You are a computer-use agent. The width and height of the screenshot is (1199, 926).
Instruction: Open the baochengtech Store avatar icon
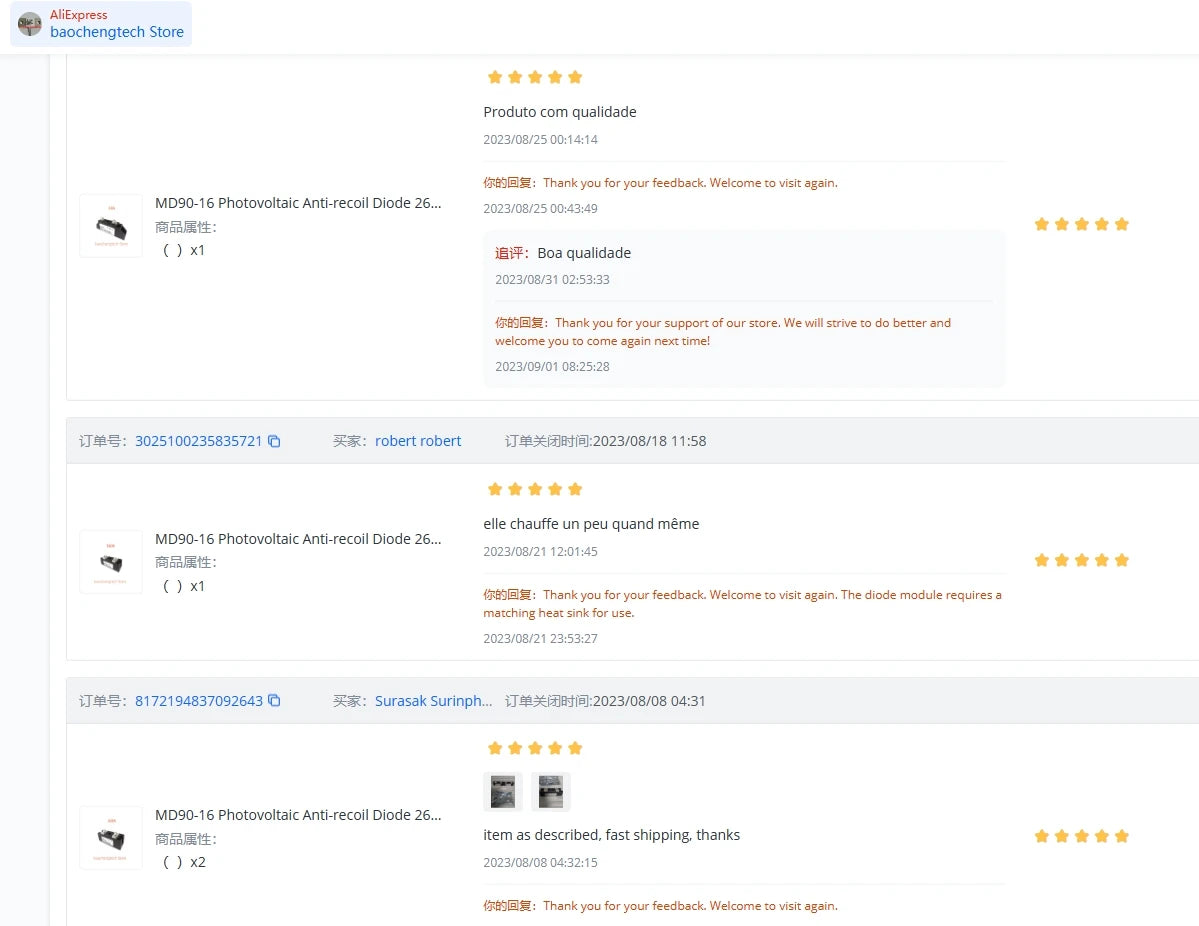30,24
